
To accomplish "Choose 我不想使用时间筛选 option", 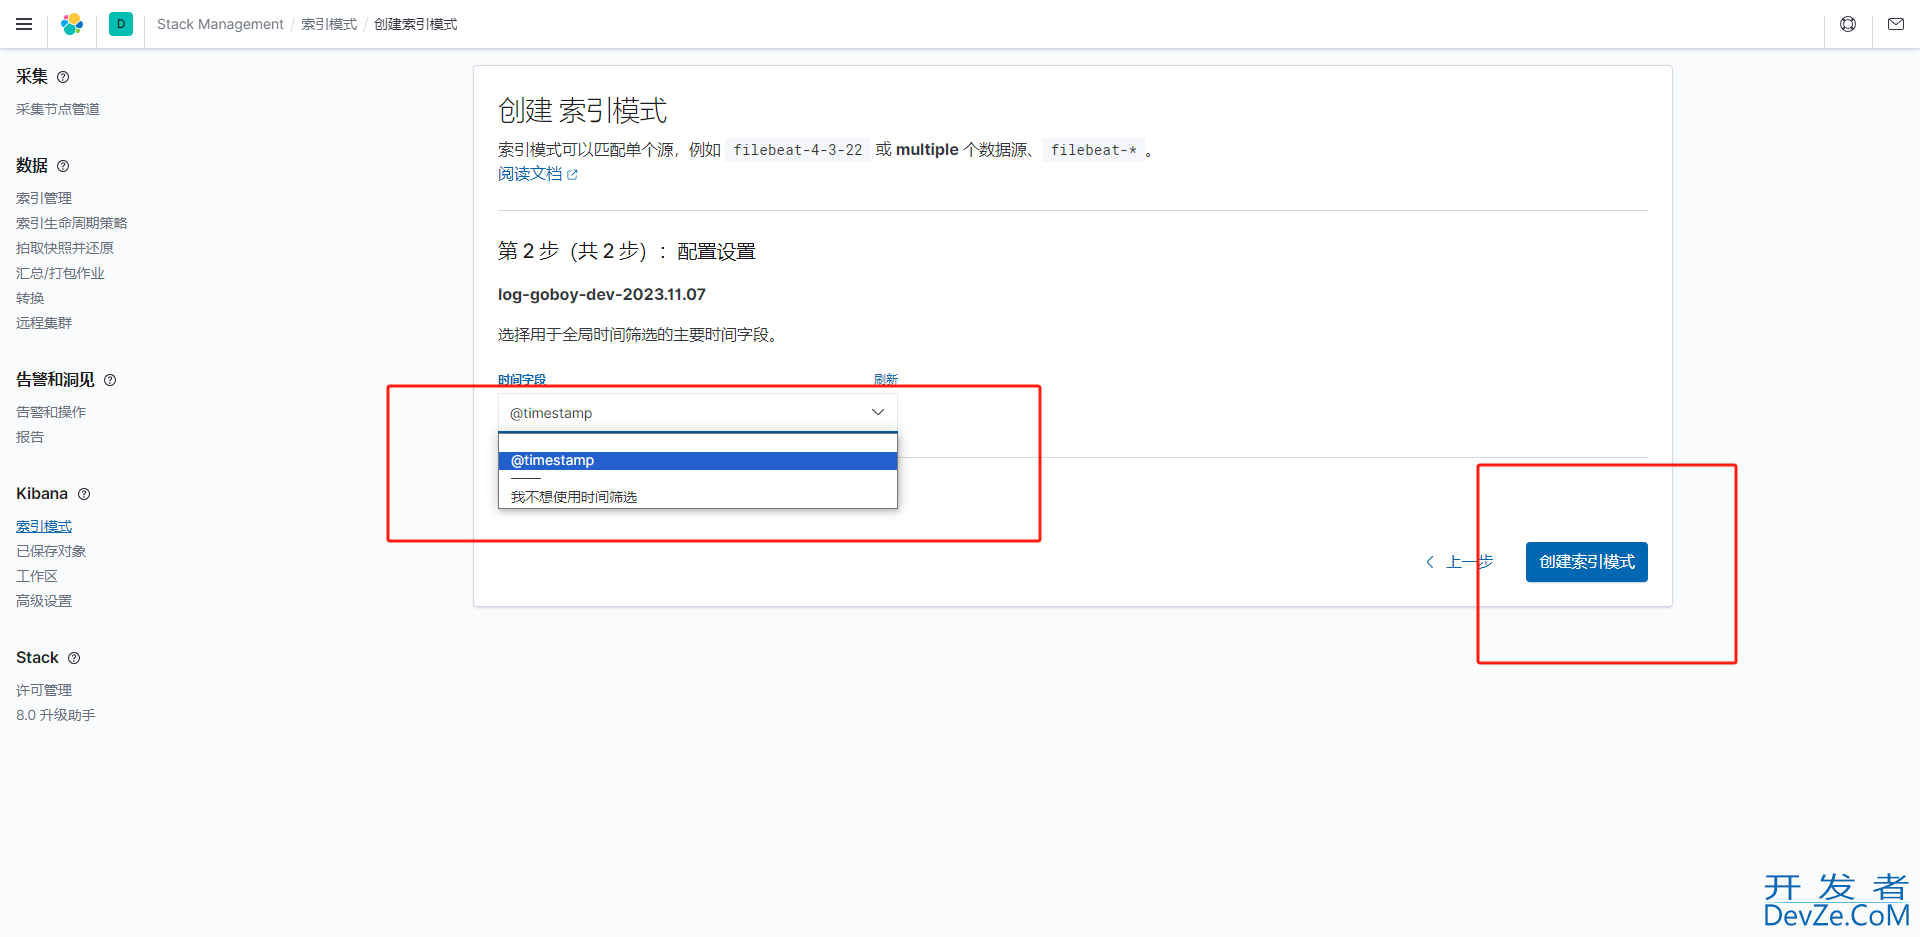I will coord(697,497).
